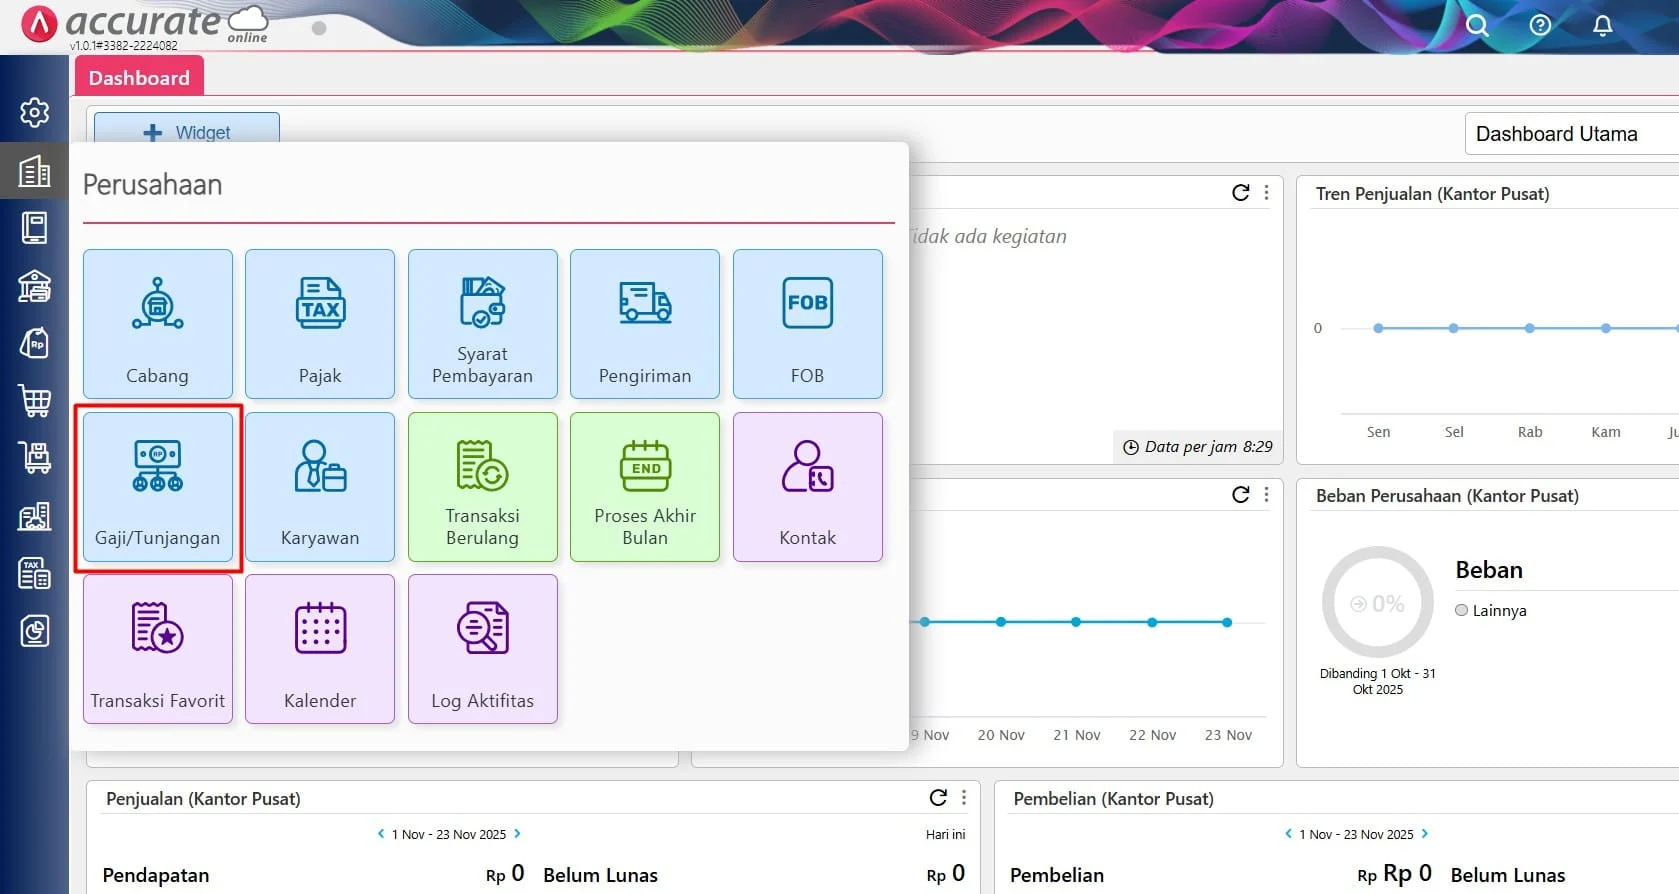This screenshot has height=894, width=1679.
Task: Open the Dashboard Utama dropdown
Action: pyautogui.click(x=1570, y=134)
